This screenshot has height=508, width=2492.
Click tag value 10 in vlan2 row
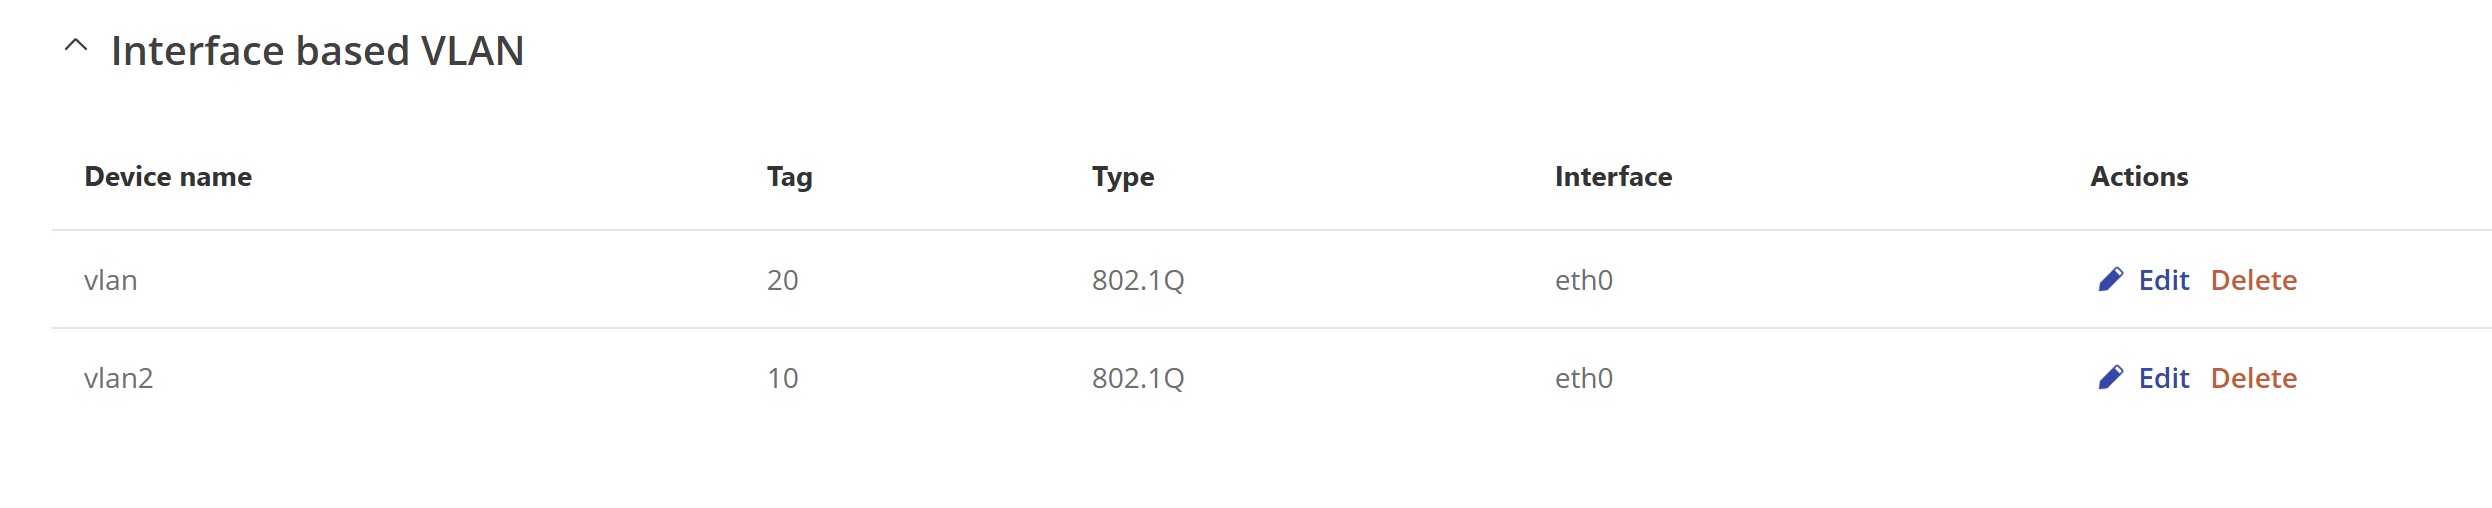pos(782,378)
